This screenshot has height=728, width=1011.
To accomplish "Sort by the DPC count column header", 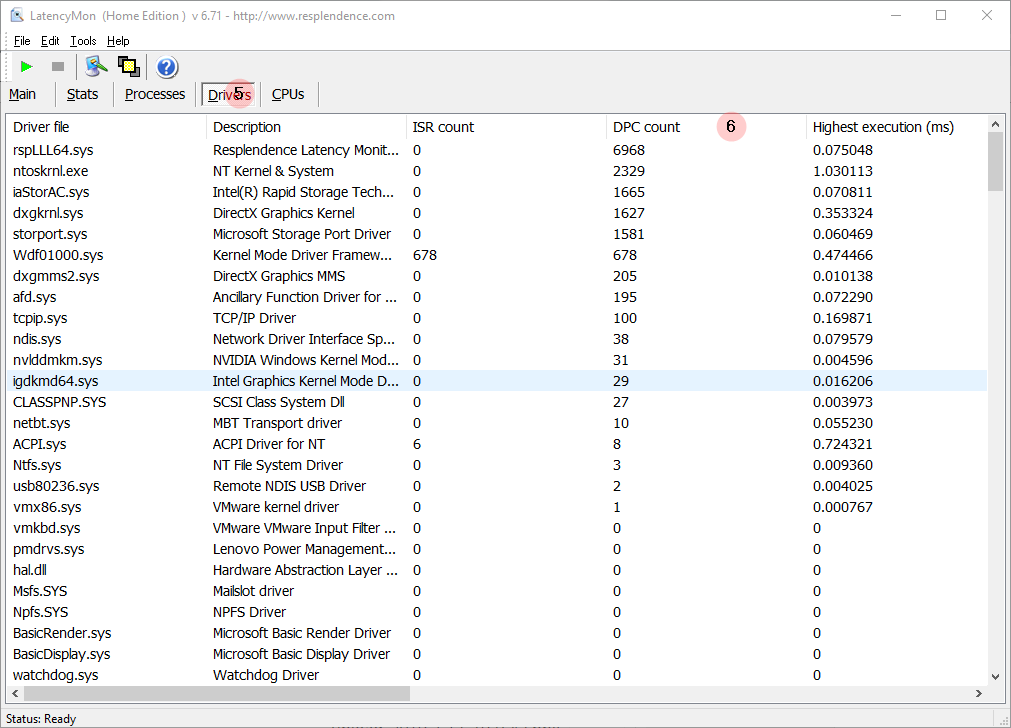I will (x=706, y=127).
